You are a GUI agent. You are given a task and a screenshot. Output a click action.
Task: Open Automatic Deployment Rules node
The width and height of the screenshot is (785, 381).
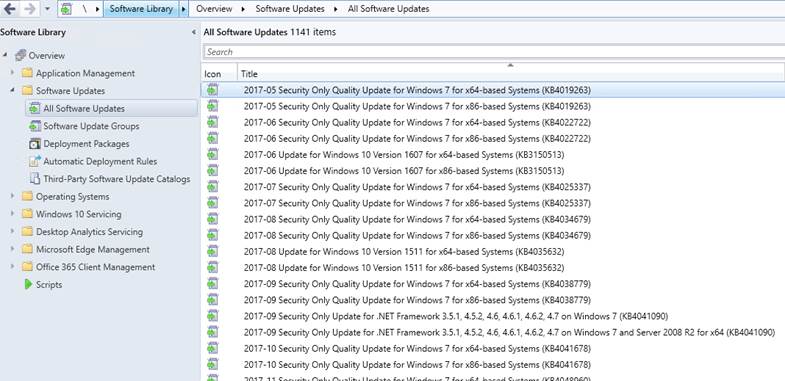(x=100, y=161)
